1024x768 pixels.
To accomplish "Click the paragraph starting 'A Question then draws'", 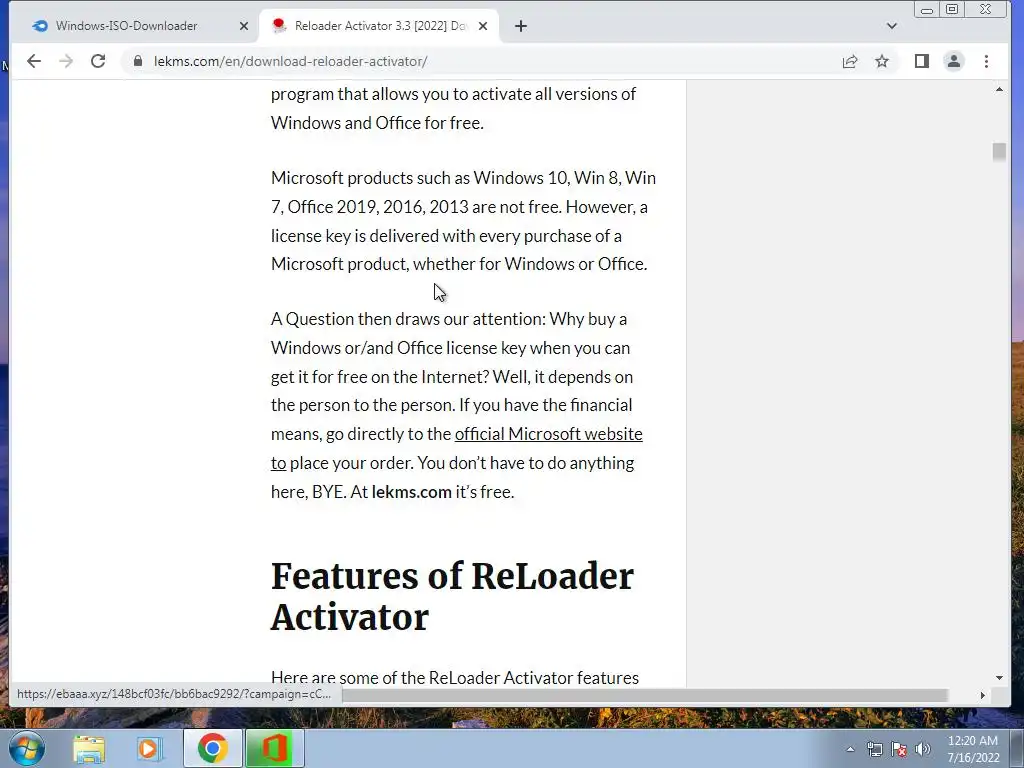I will [456, 405].
